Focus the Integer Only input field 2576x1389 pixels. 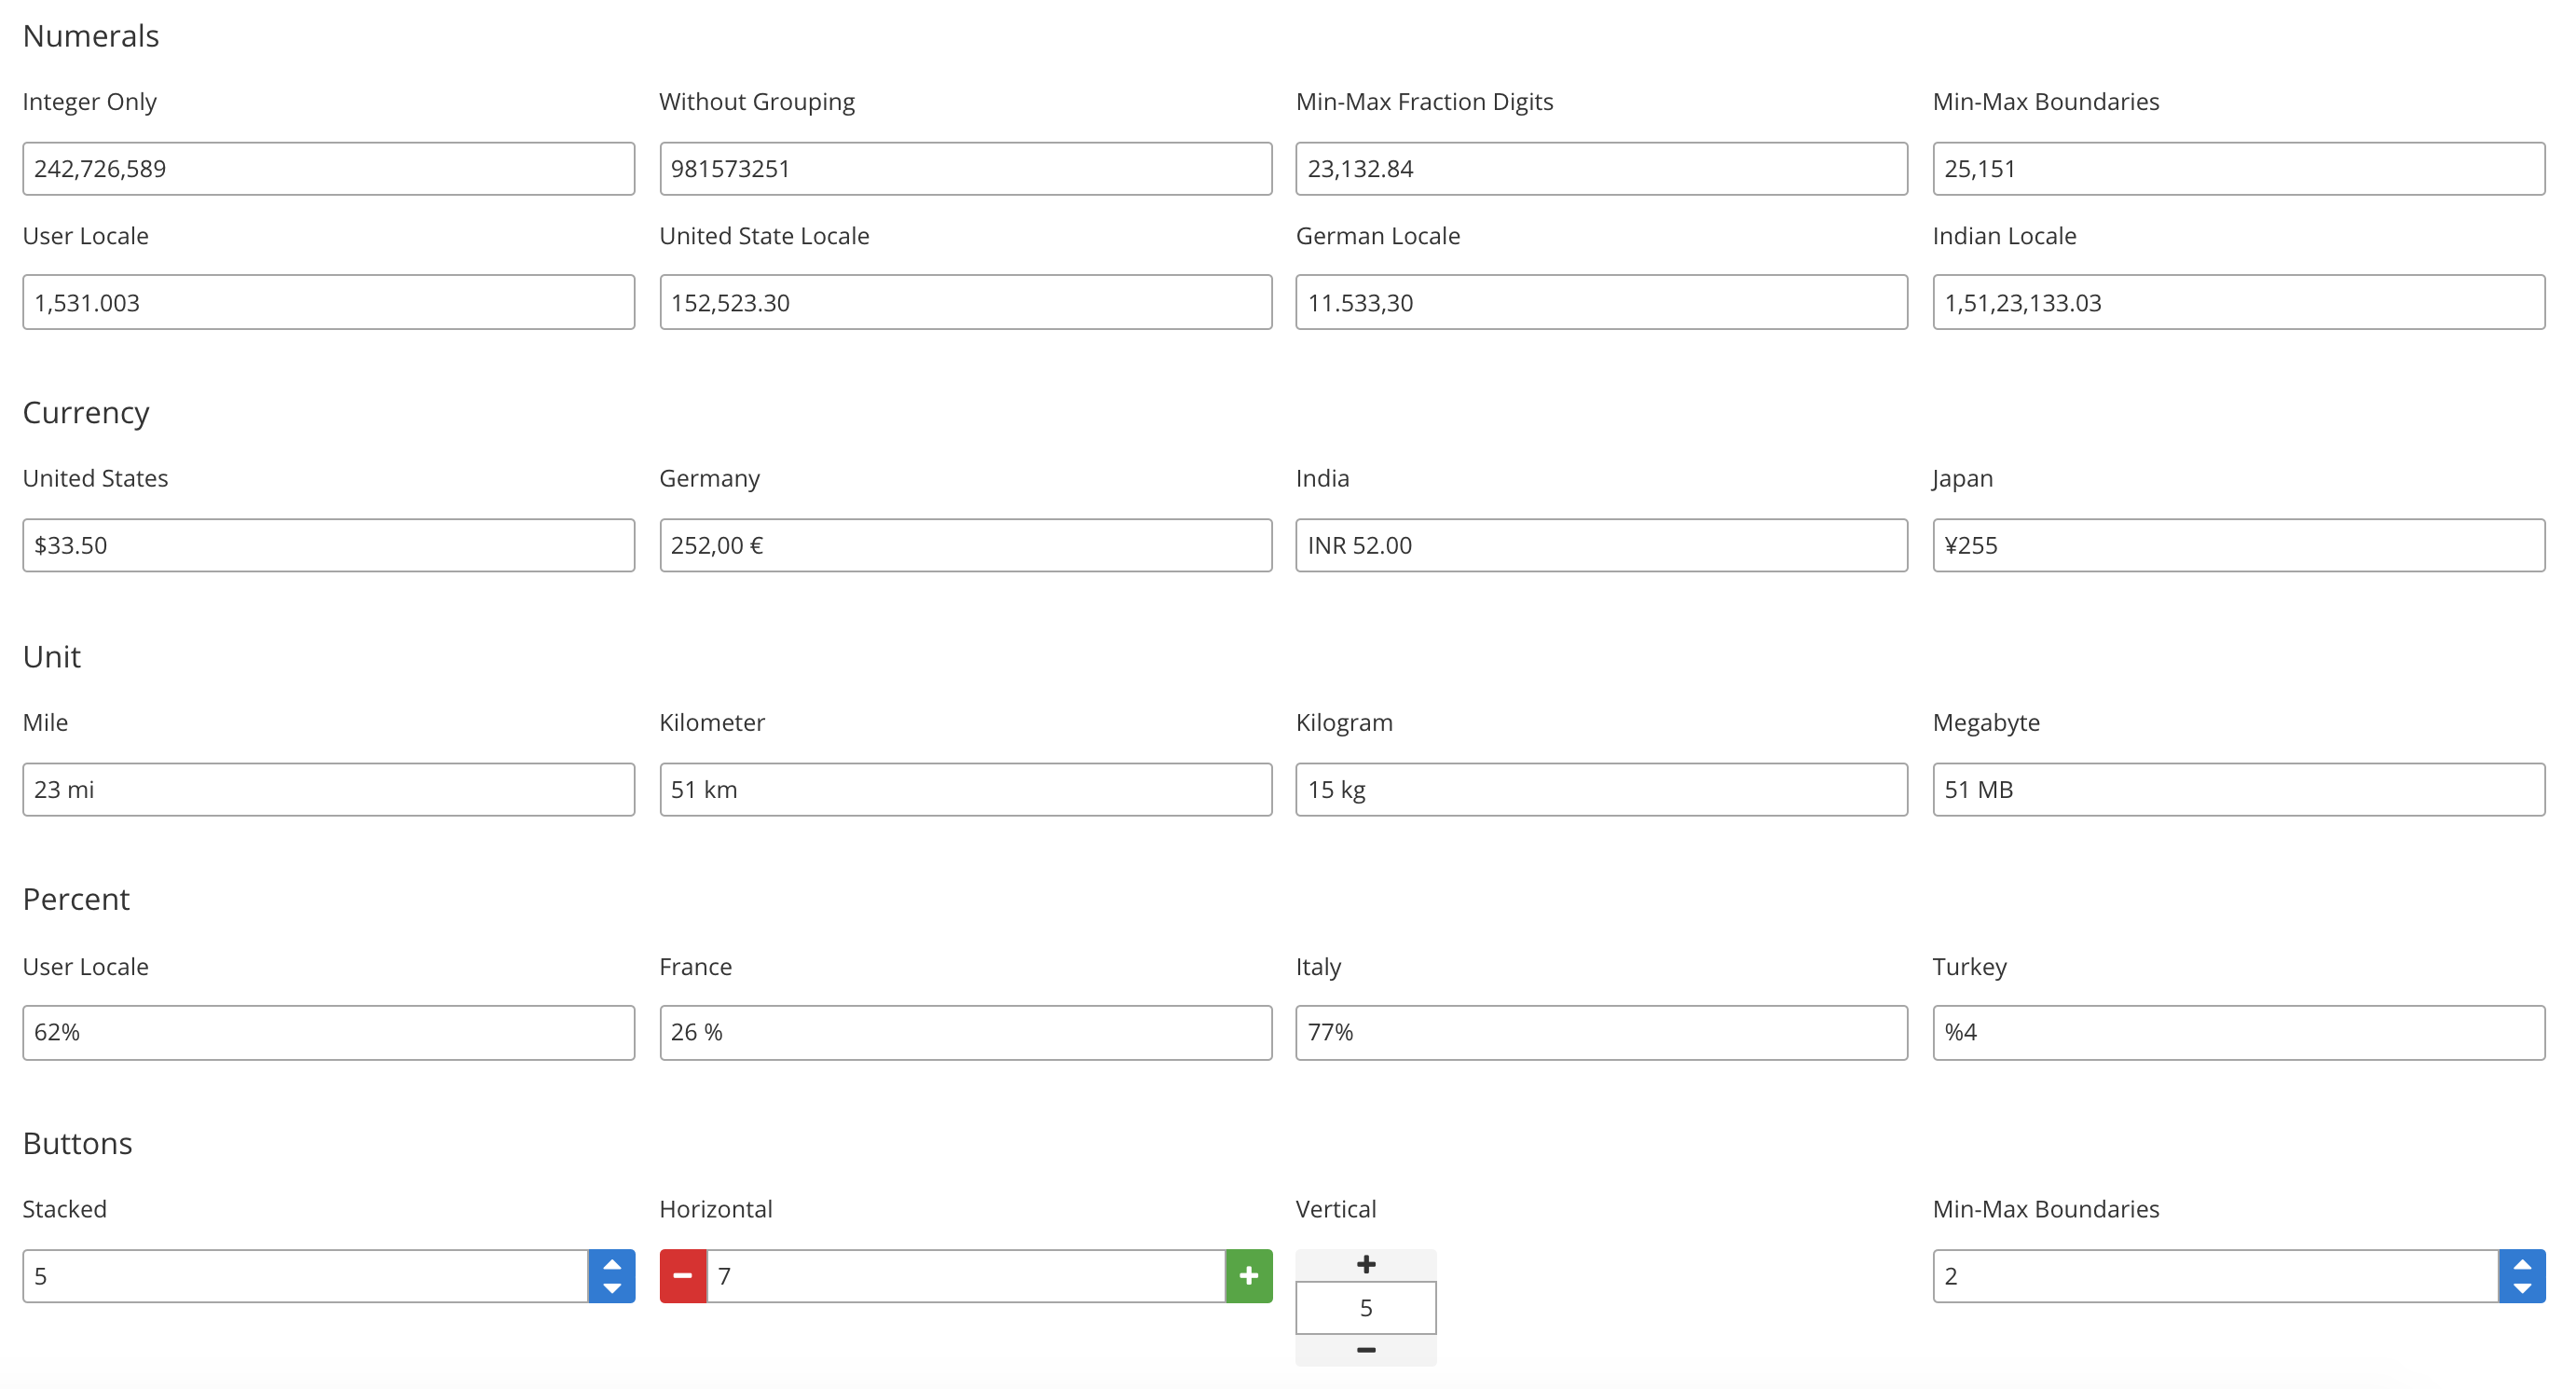[x=328, y=168]
